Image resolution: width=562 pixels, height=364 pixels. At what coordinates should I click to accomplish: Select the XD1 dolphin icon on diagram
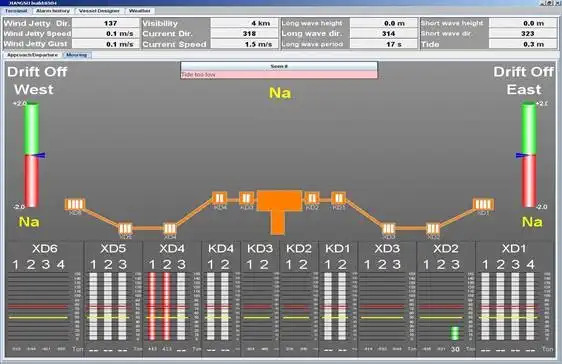483,204
